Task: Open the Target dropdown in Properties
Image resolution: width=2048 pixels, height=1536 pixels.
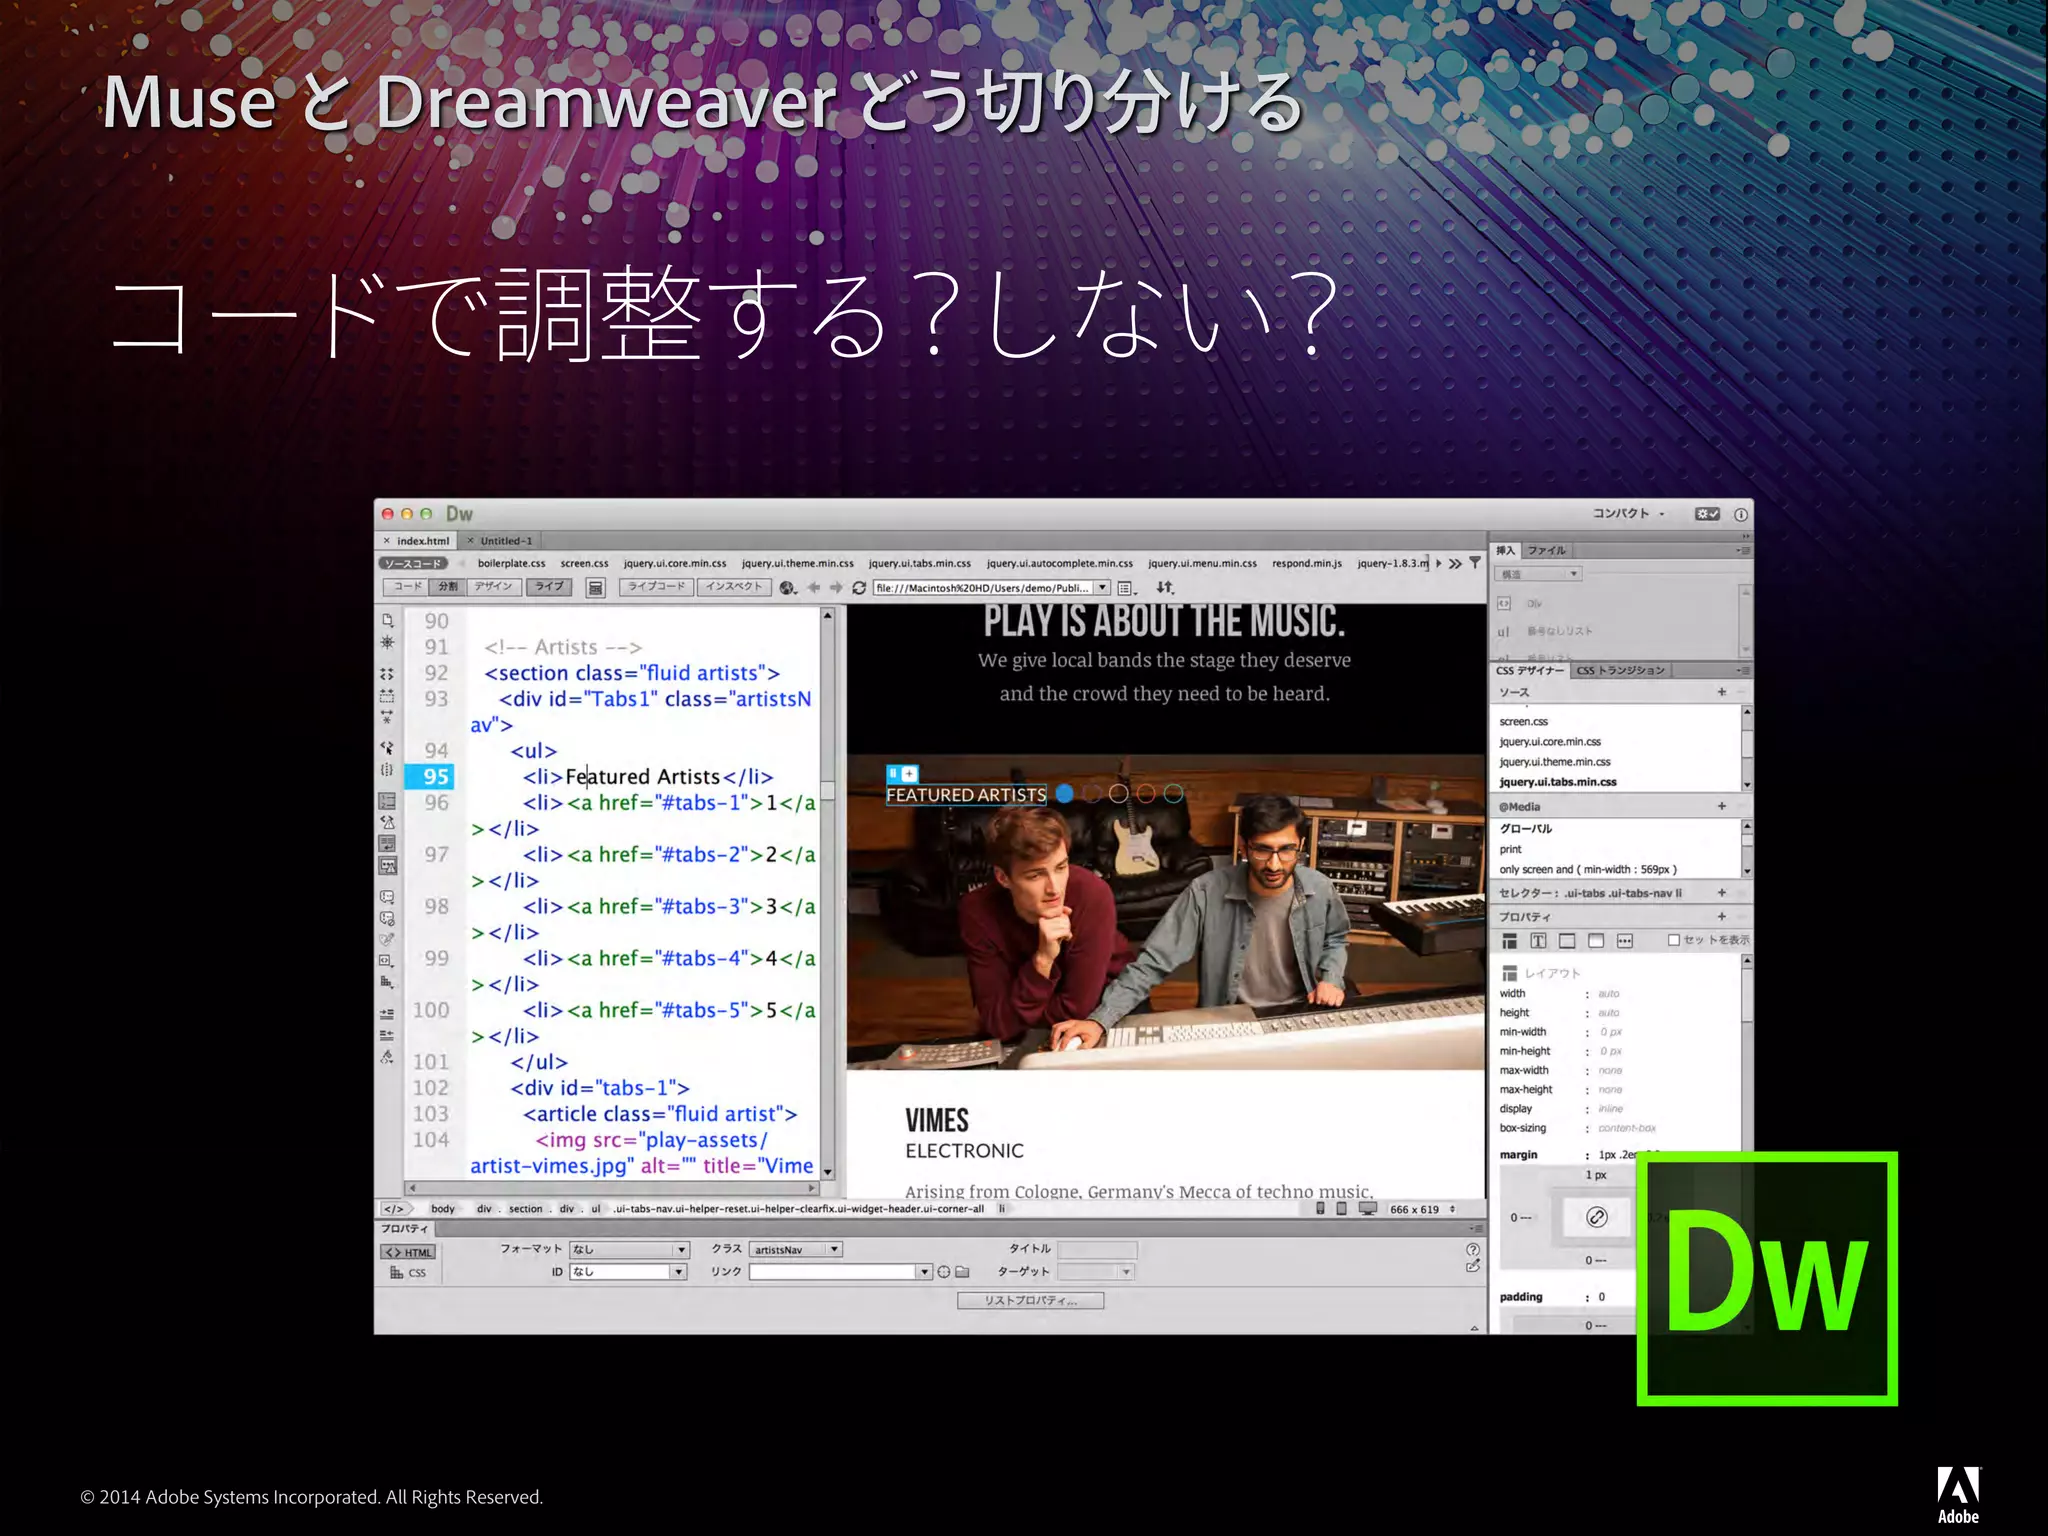Action: 1096,1272
